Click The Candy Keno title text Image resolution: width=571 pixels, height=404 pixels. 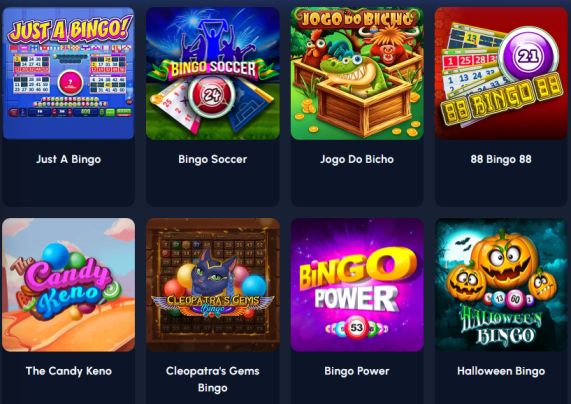tap(68, 371)
